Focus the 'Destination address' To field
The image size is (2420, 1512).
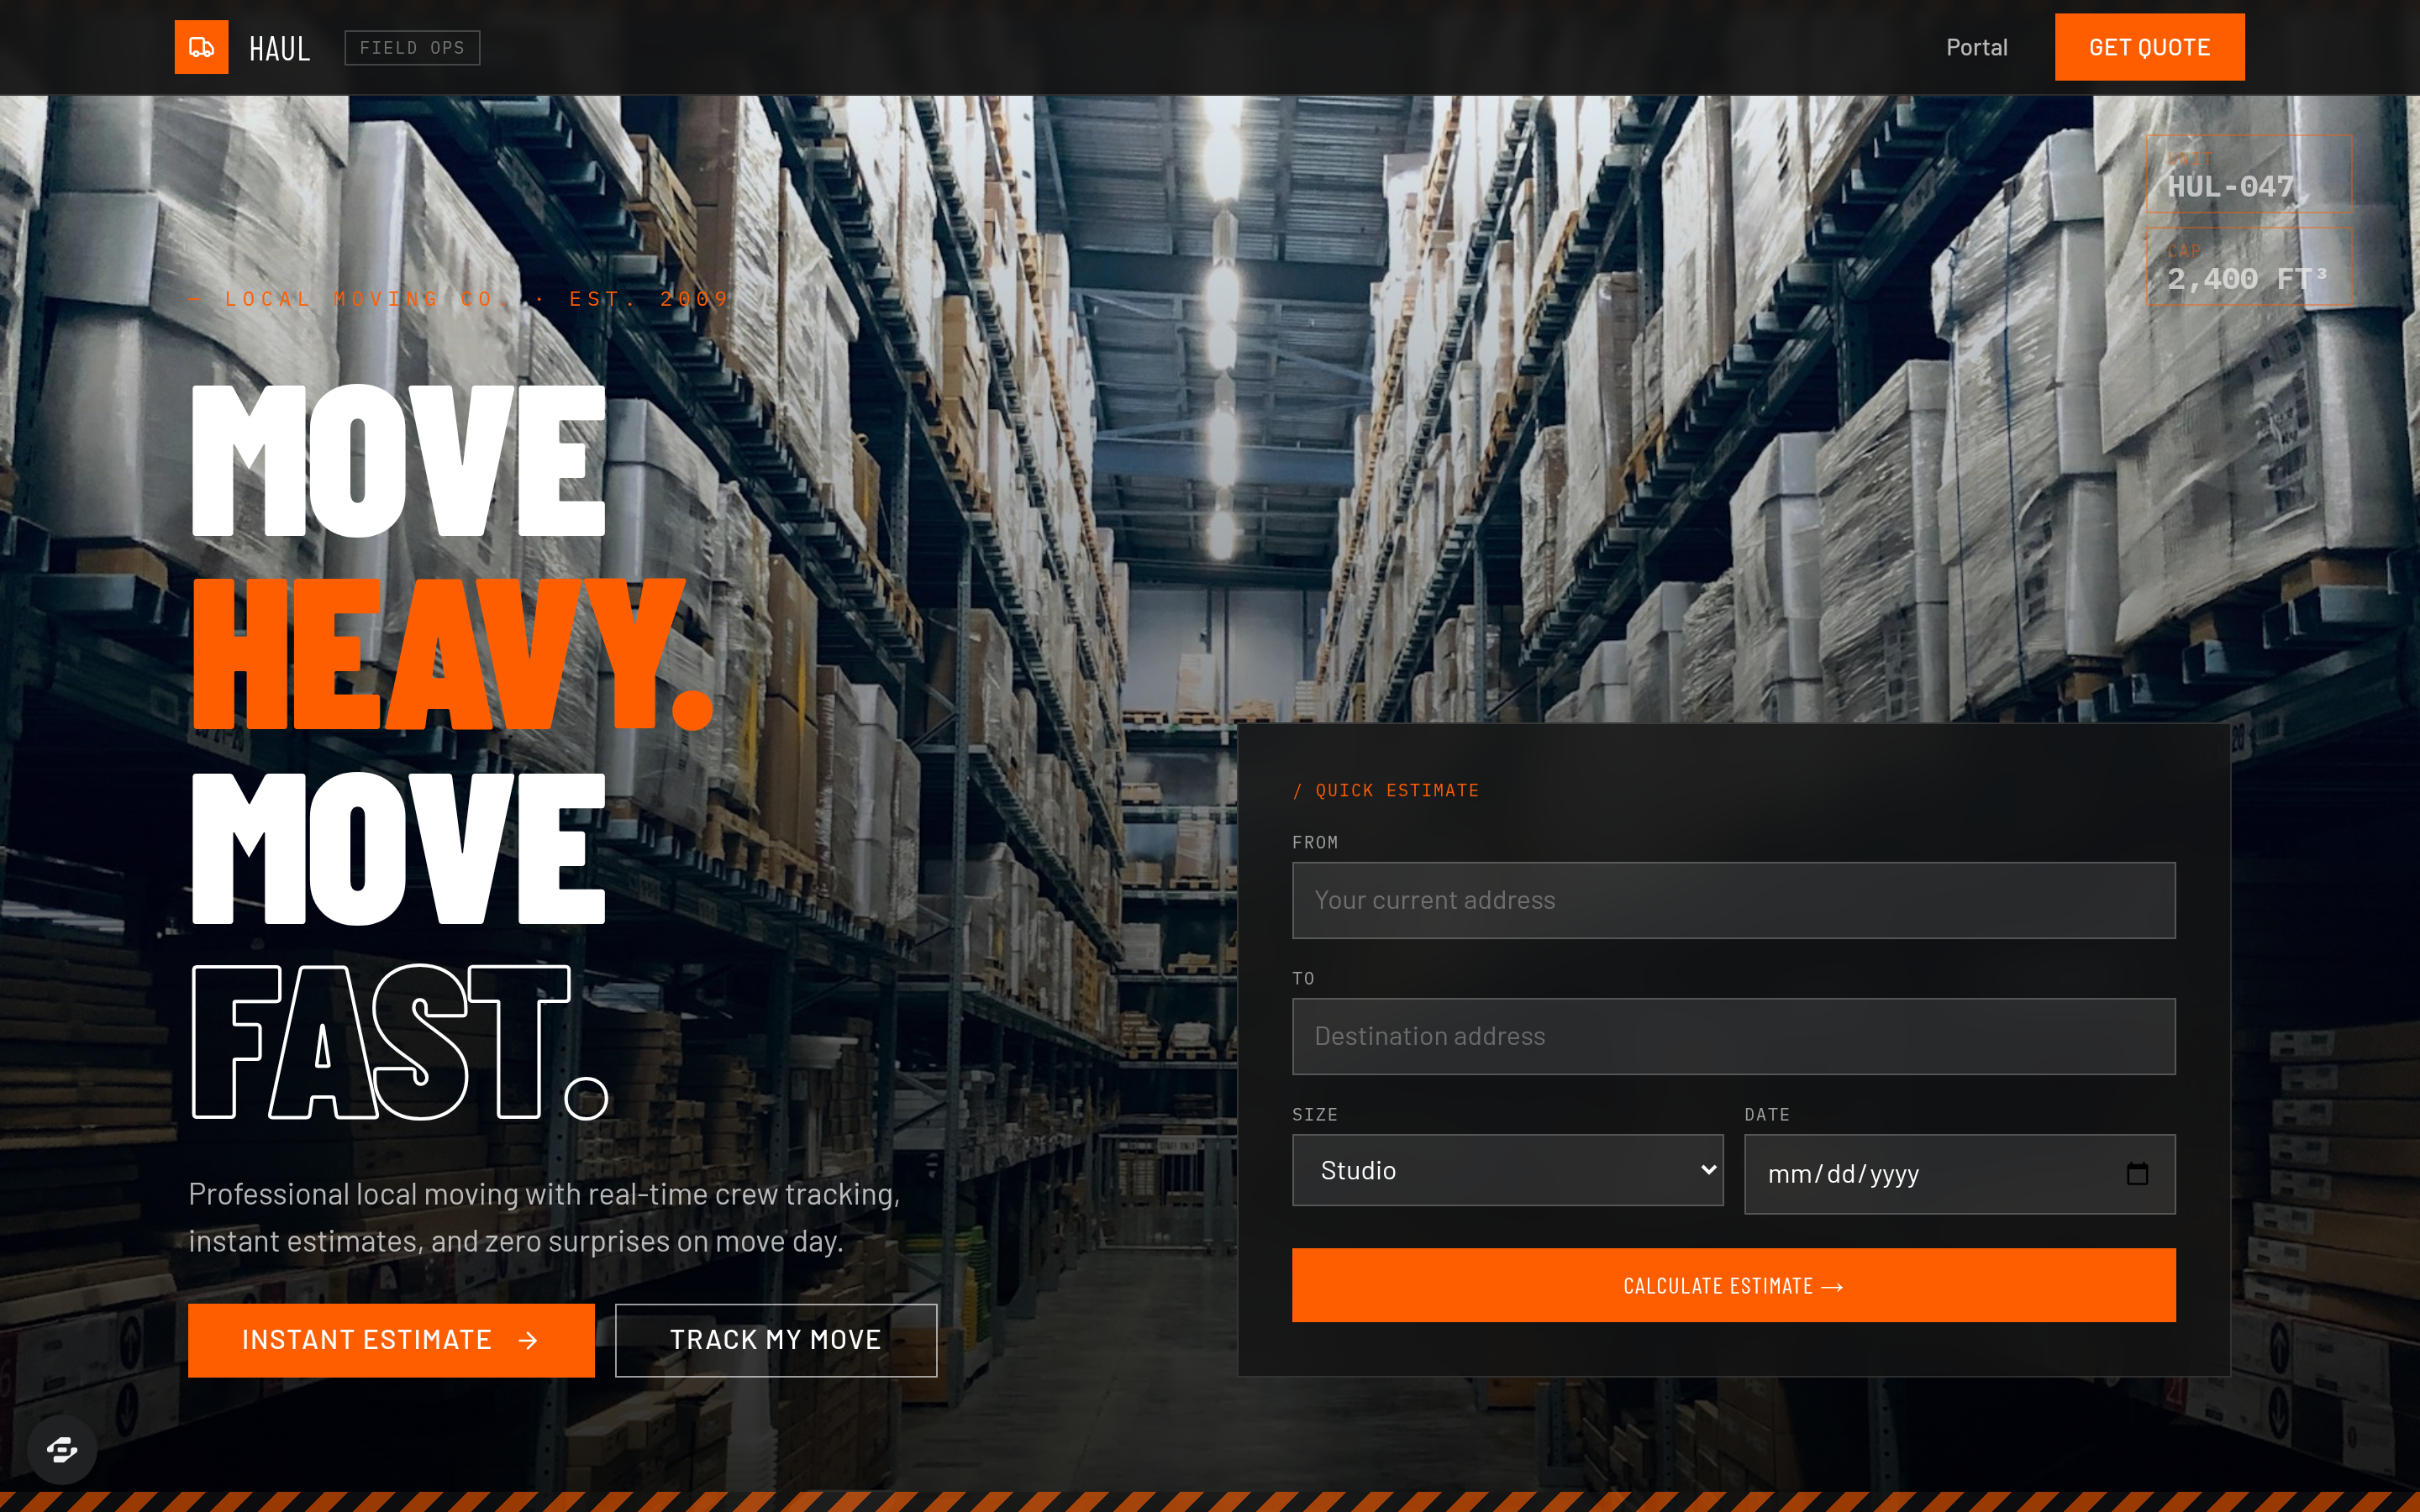[x=1733, y=1036]
